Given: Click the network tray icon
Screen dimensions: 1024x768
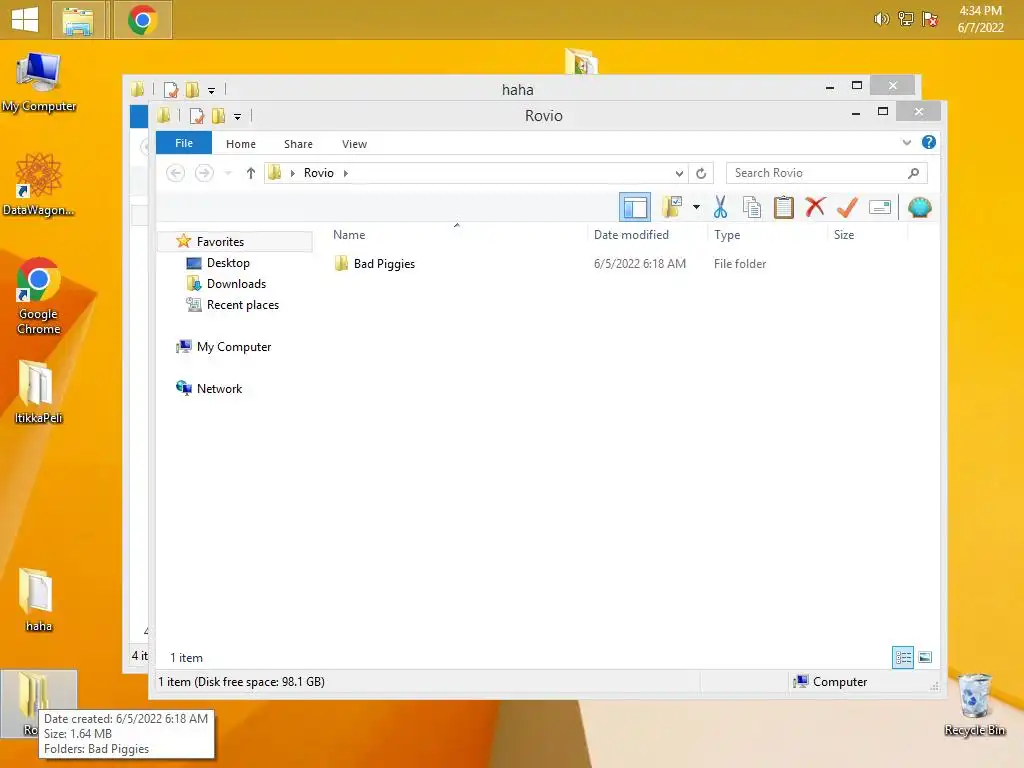Looking at the screenshot, I should point(905,19).
